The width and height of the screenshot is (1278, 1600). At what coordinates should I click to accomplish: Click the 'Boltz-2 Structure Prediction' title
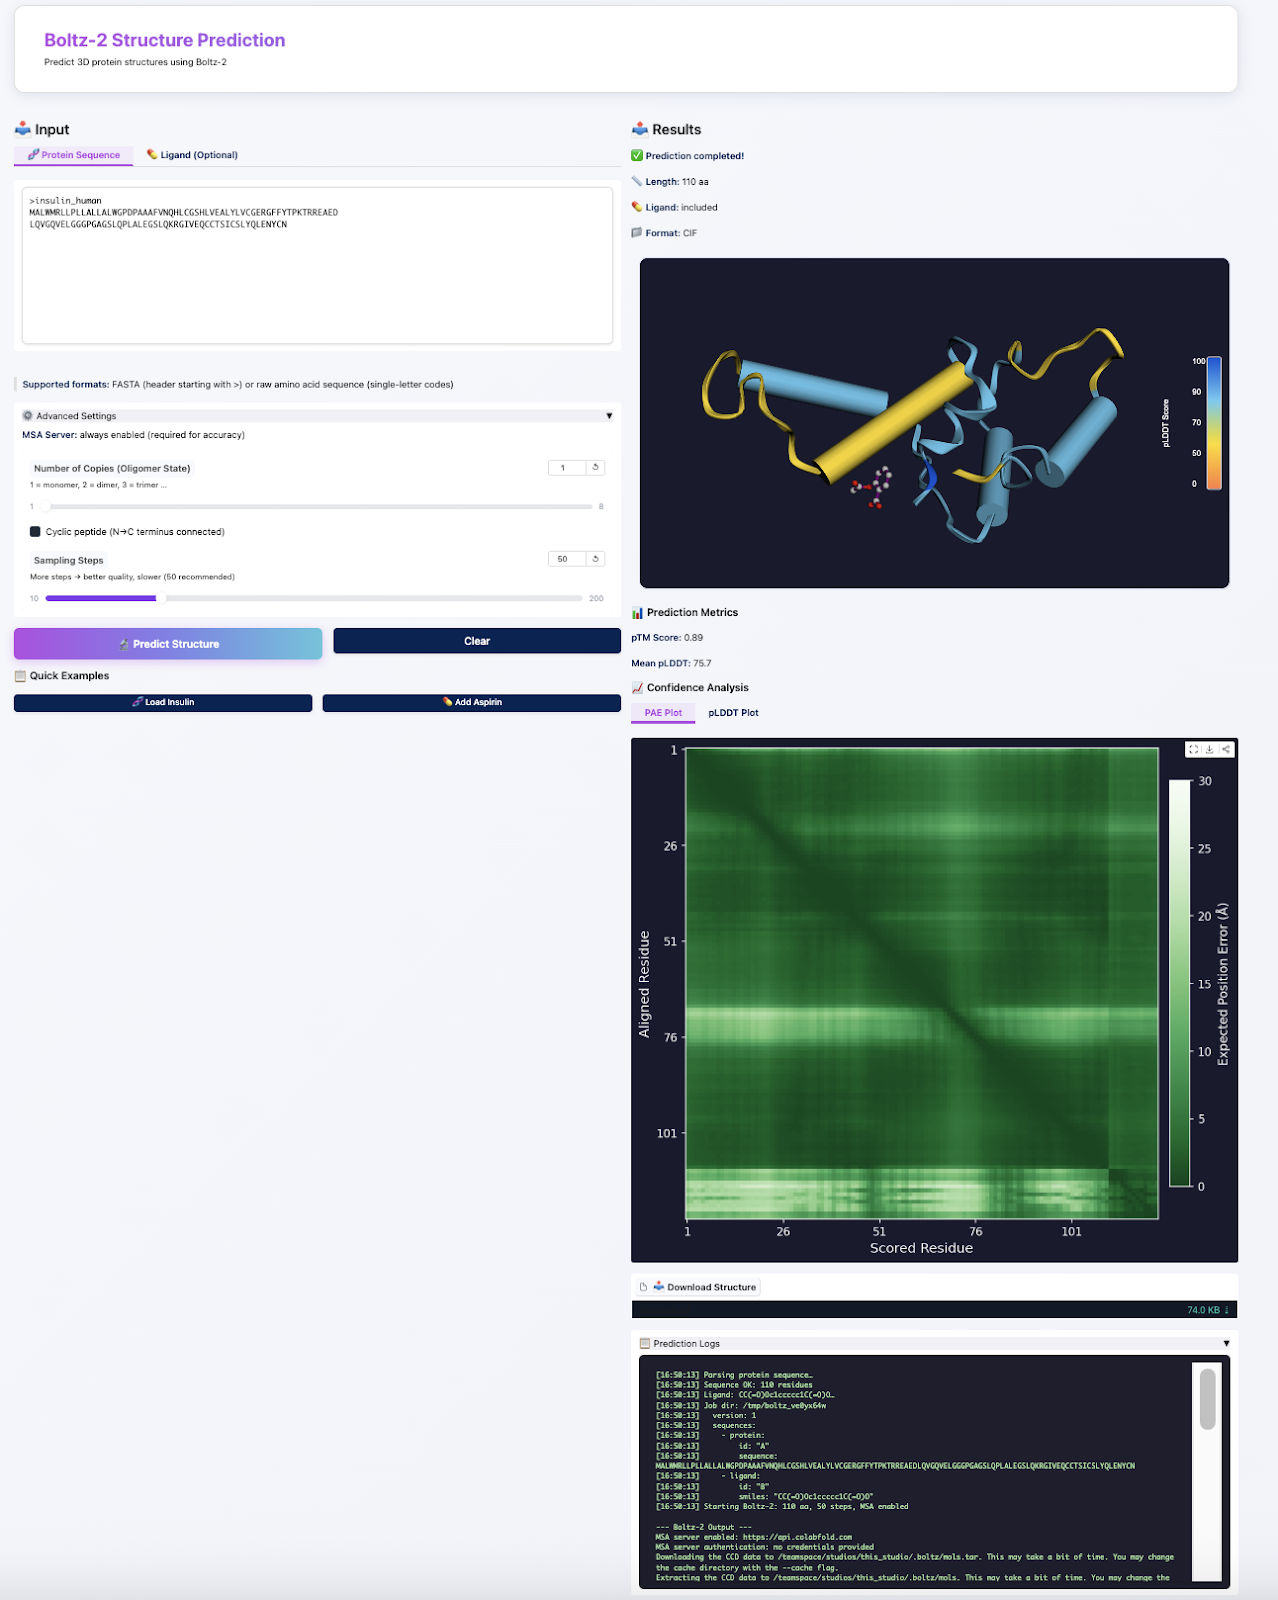click(x=165, y=40)
